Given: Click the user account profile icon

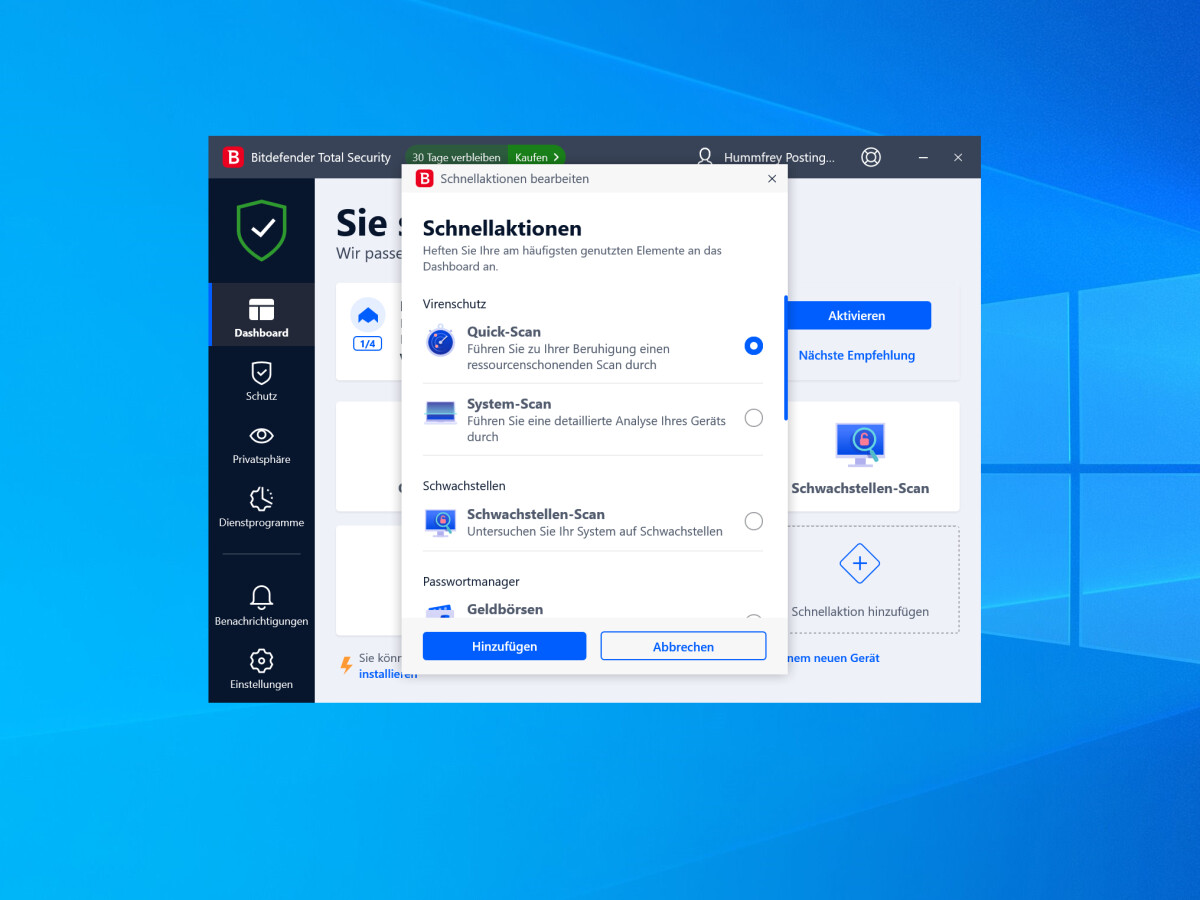Looking at the screenshot, I should click(x=705, y=157).
